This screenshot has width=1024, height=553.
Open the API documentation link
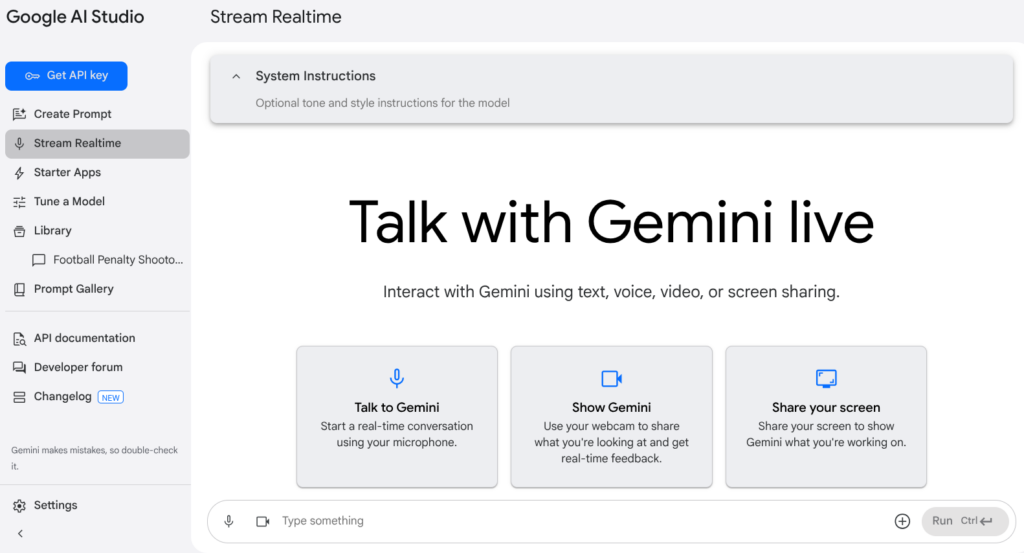tap(97, 338)
